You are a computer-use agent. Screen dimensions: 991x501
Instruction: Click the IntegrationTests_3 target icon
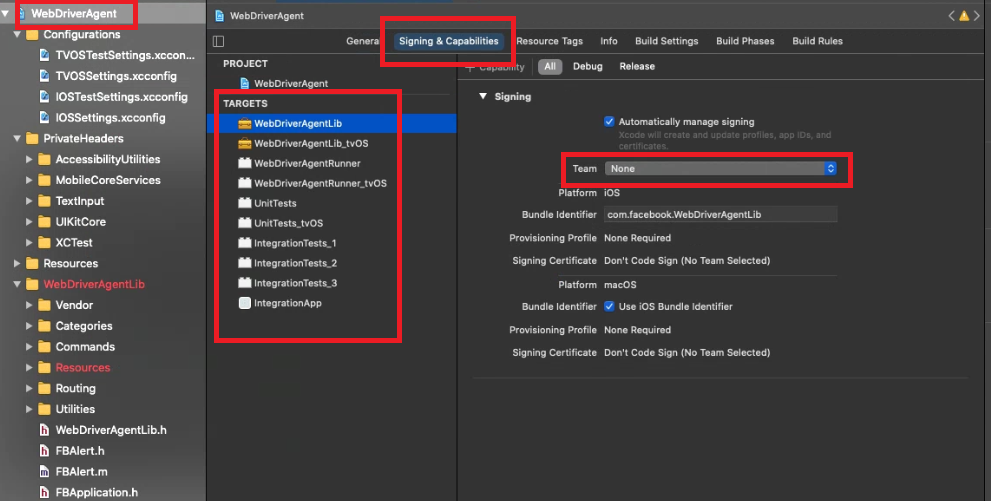click(245, 283)
